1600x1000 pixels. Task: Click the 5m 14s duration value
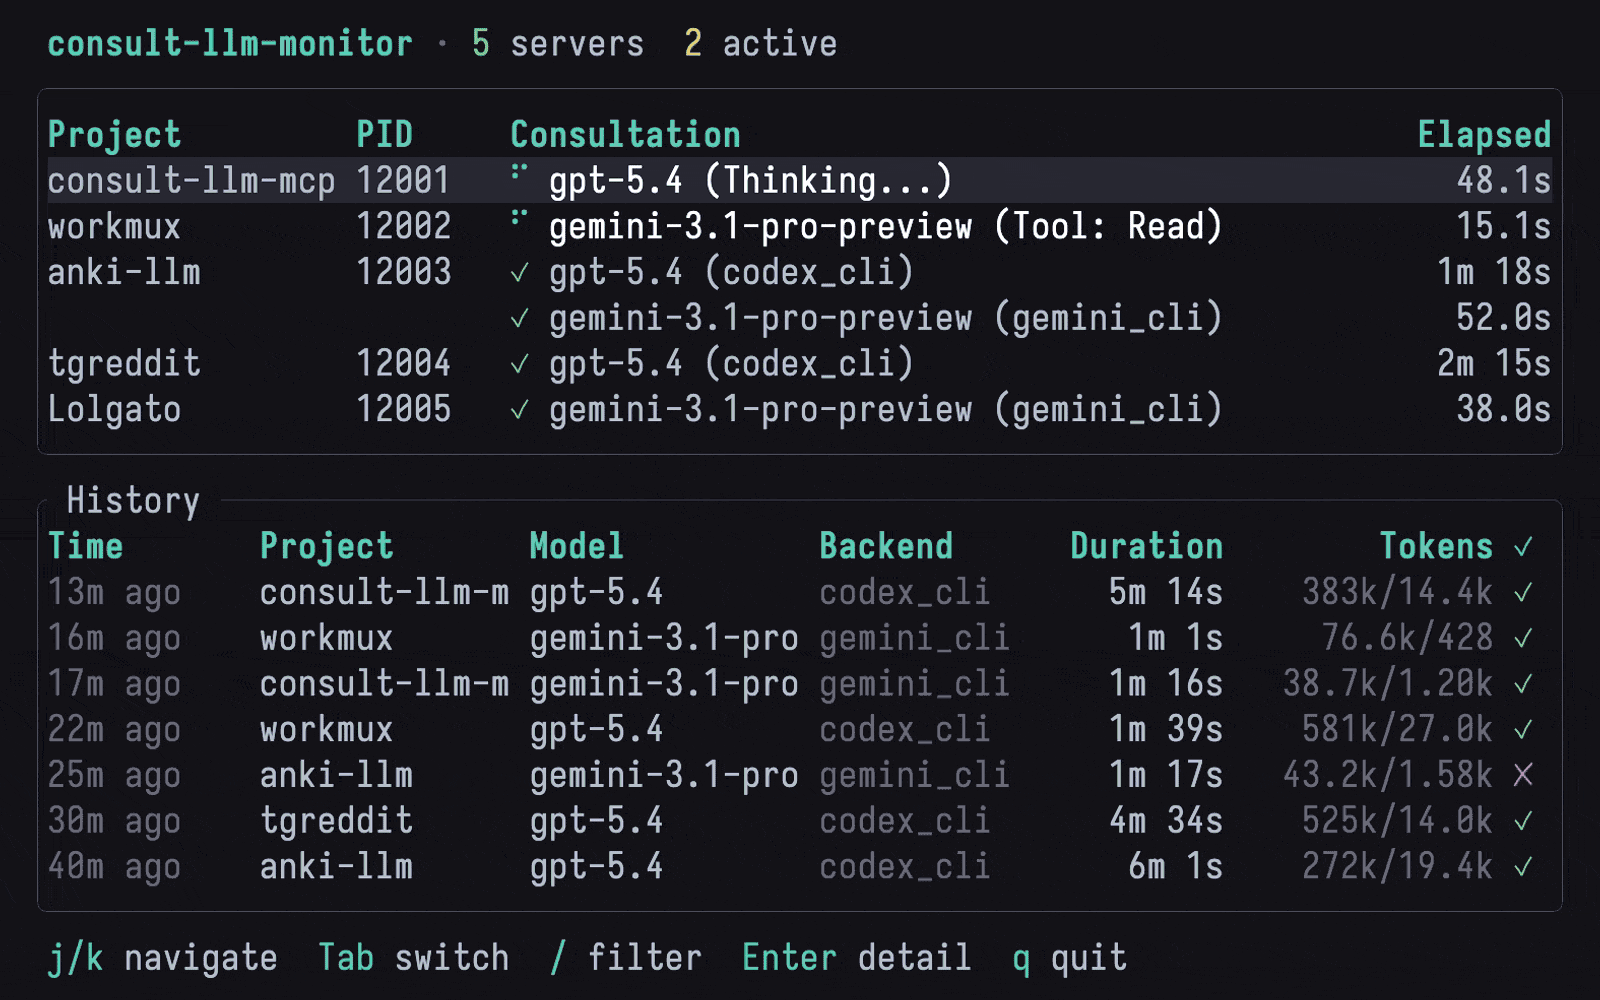1166,592
